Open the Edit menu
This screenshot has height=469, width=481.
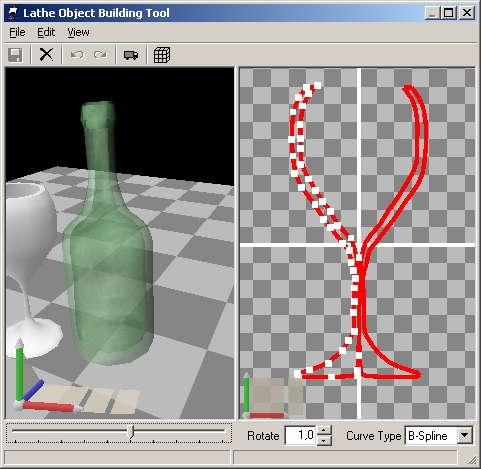point(46,32)
